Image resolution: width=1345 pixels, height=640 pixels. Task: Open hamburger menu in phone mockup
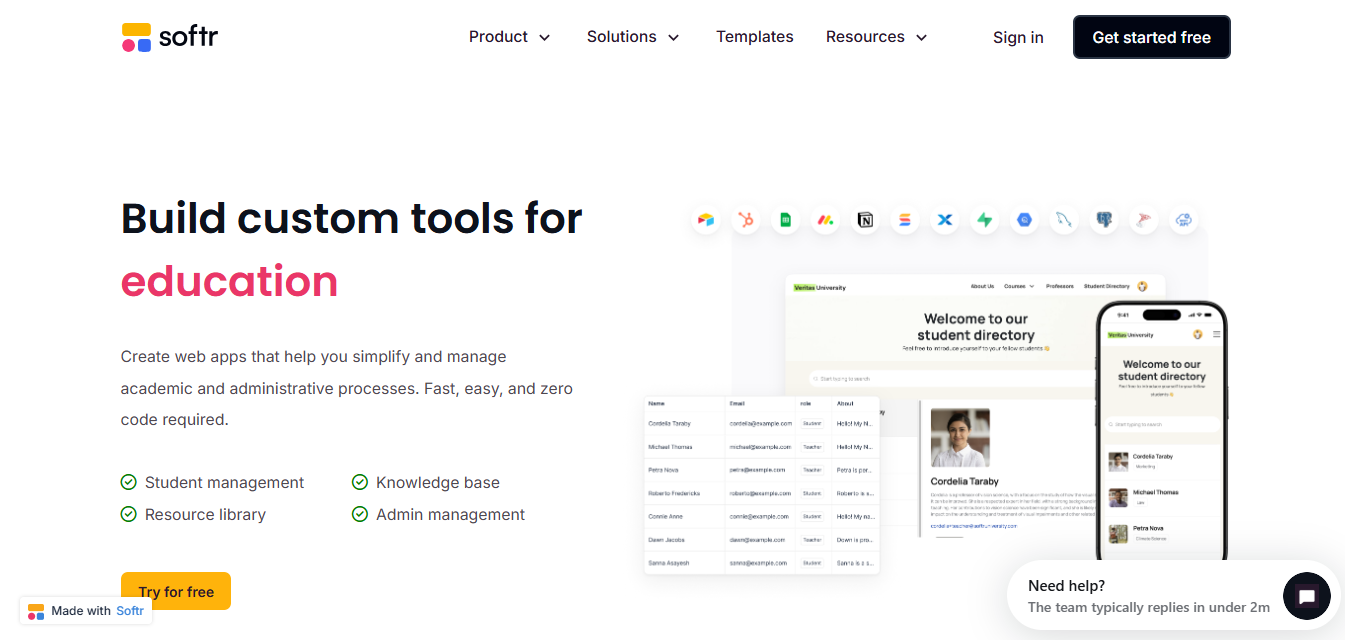tap(1216, 334)
